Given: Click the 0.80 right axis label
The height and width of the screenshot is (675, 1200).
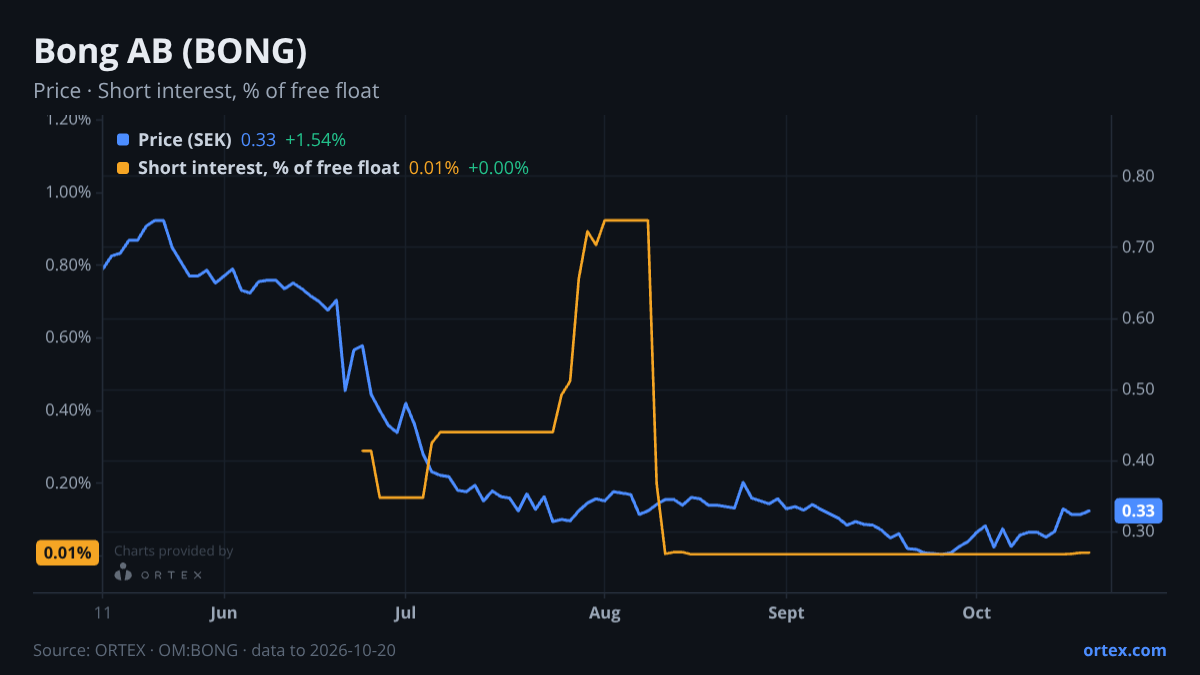Looking at the screenshot, I should (x=1138, y=176).
